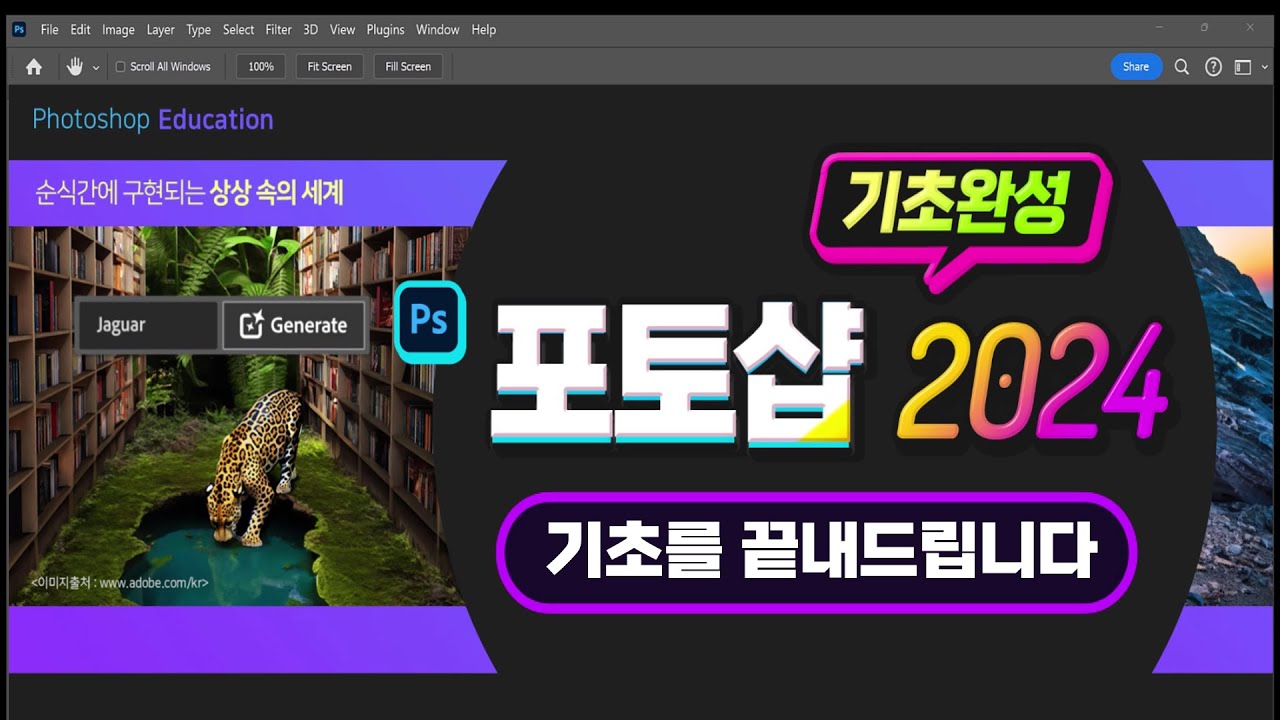Click the Jaguar prompt input field
This screenshot has width=1280, height=720.
coord(148,325)
